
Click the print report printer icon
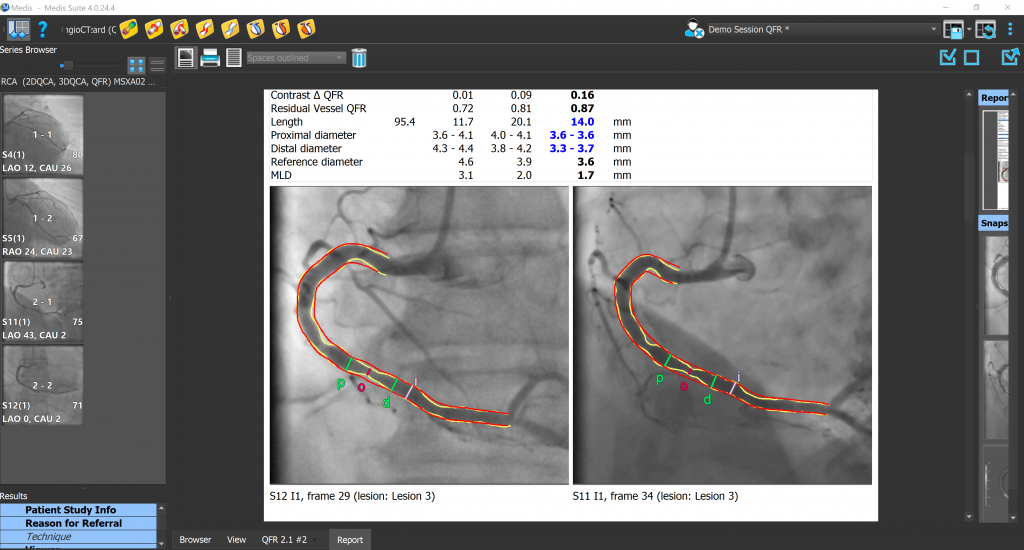tap(210, 58)
